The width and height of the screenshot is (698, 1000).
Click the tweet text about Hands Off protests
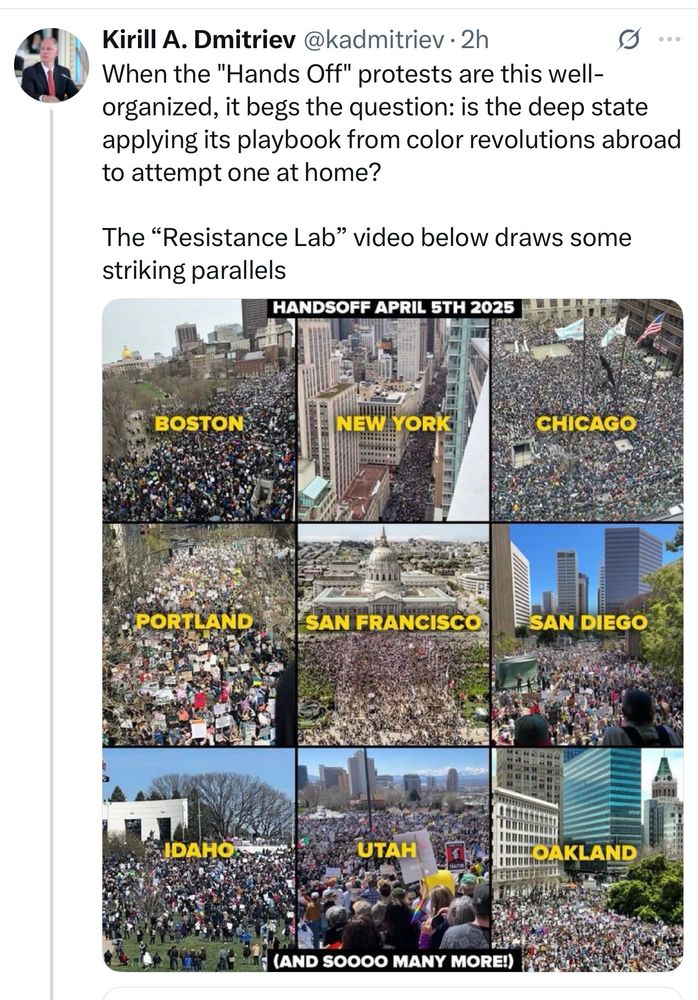click(x=391, y=122)
